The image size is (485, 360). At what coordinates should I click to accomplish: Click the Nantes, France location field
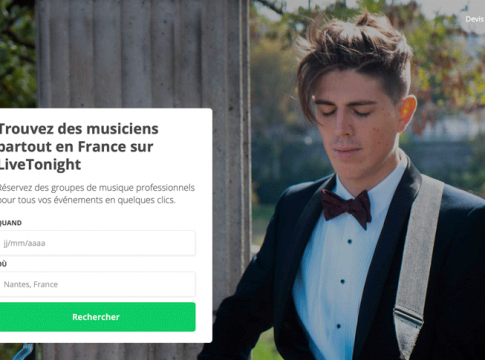pyautogui.click(x=97, y=284)
